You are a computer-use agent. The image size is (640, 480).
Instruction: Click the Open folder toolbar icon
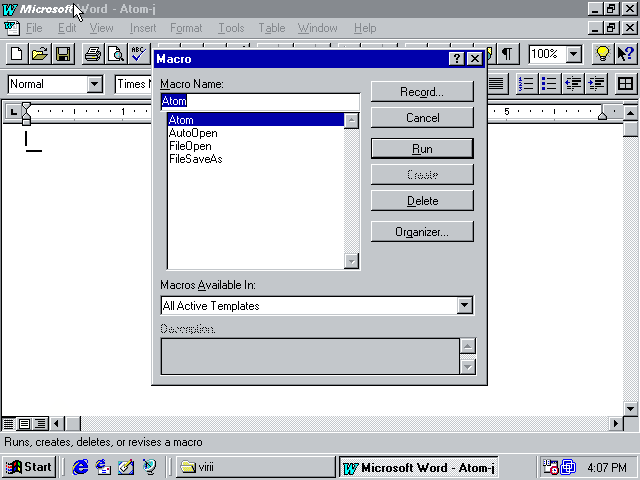pos(40,54)
